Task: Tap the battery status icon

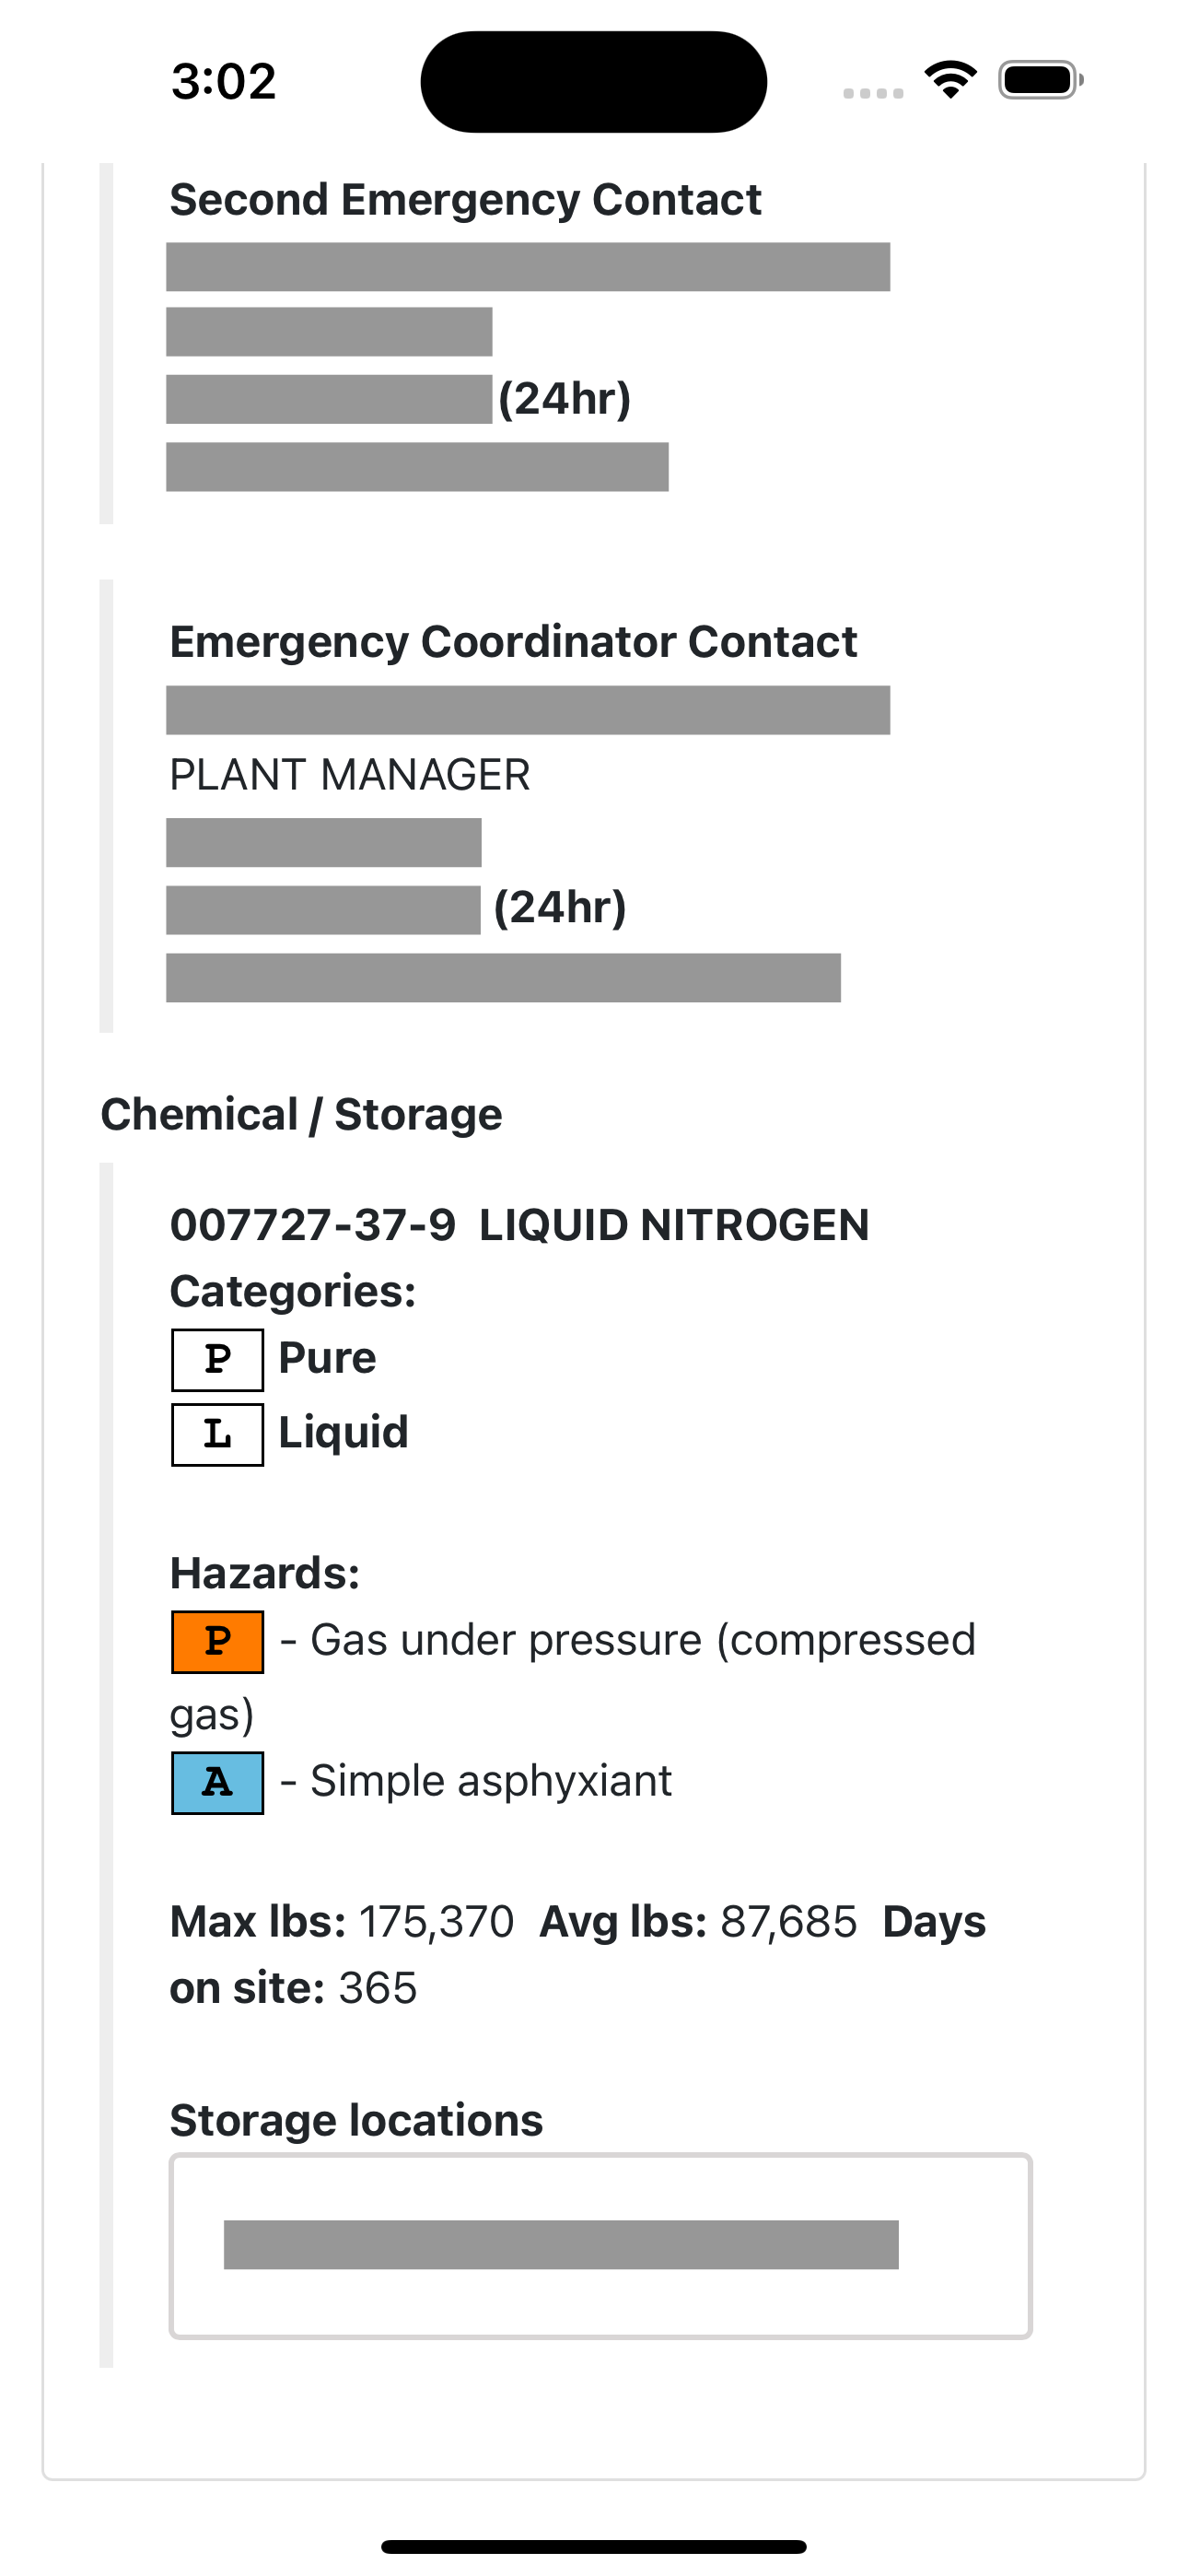Action: coord(1040,80)
